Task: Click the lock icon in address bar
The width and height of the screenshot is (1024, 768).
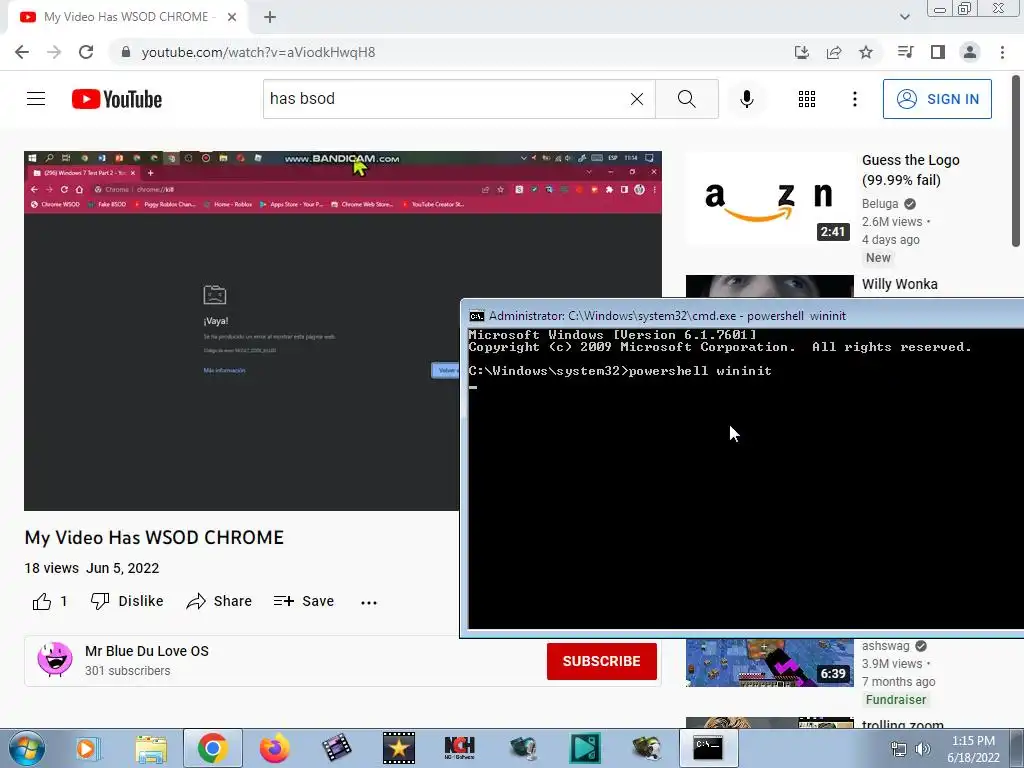Action: pos(126,52)
